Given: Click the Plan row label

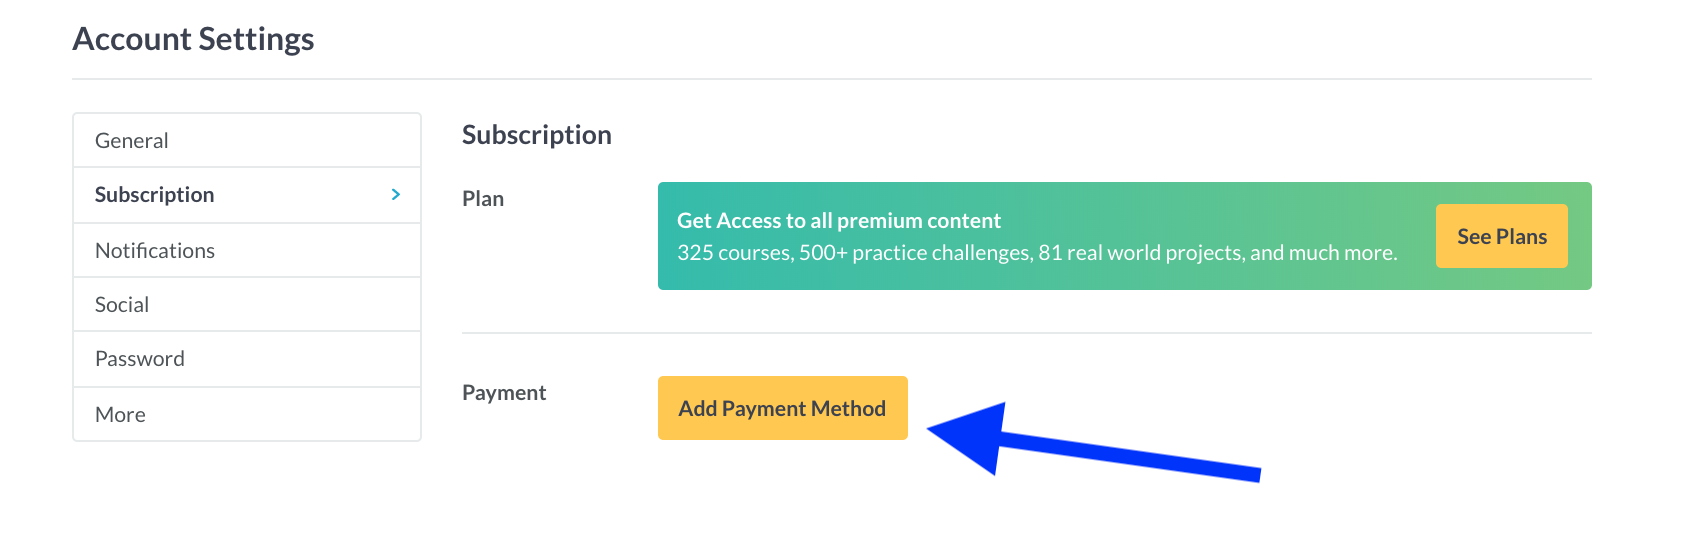Looking at the screenshot, I should pos(483,199).
